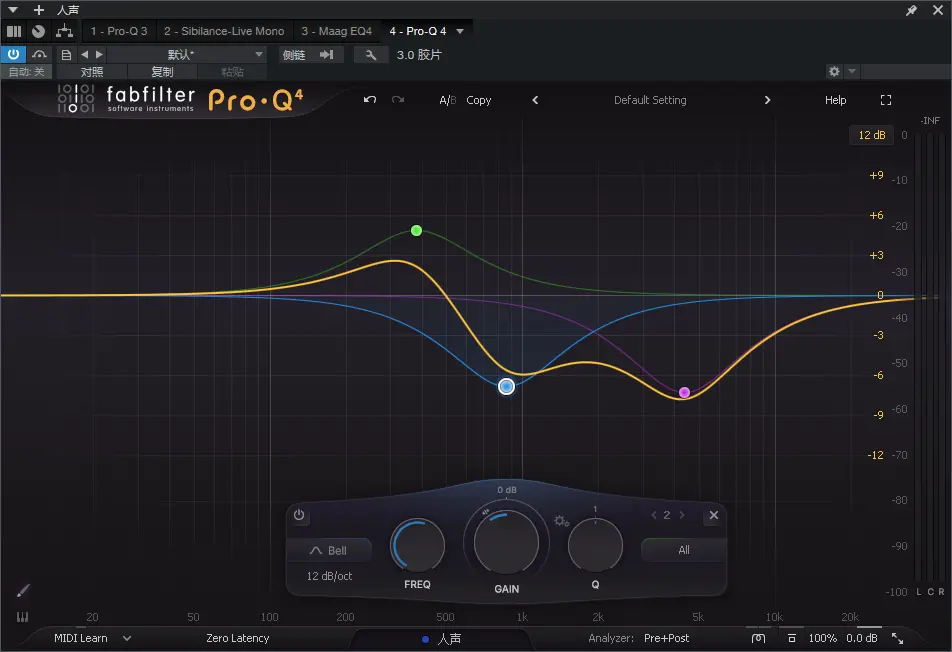Open the window menu triangle at top-left
The image size is (952, 652).
pos(13,10)
